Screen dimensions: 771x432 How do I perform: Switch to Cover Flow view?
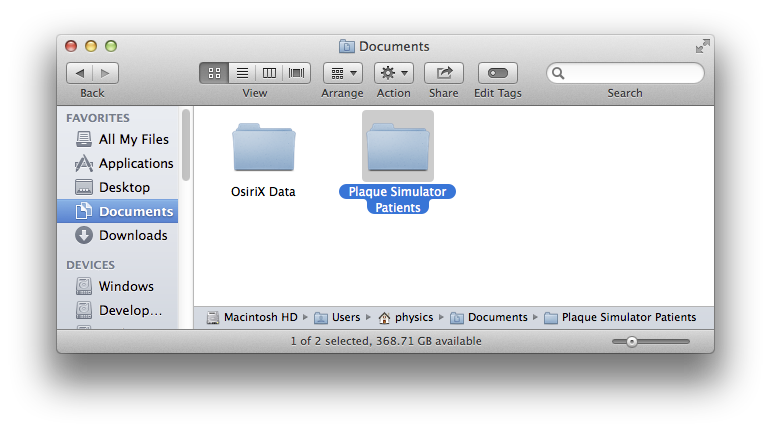coord(296,73)
